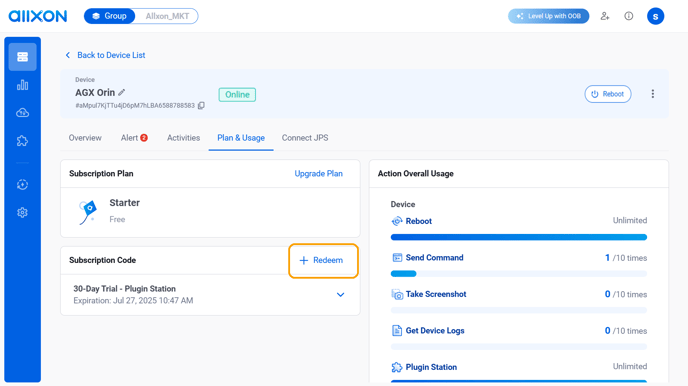Open the cloud upload sidebar icon

(22, 113)
